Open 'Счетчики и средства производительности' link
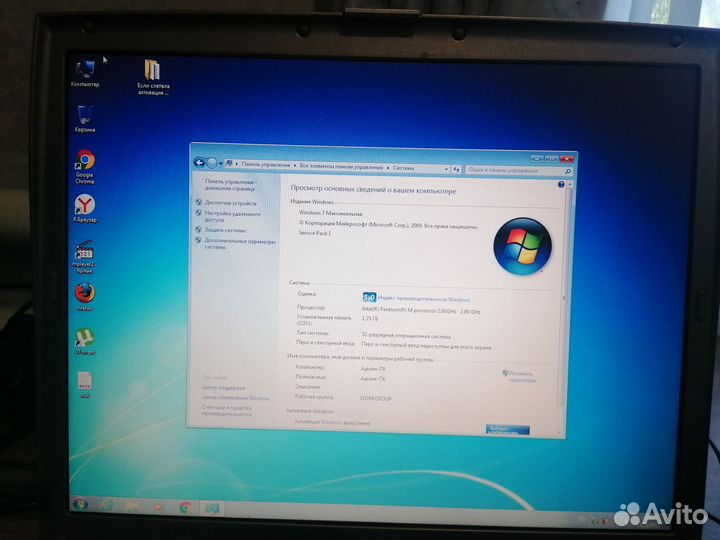Screen dimensions: 720x540 (x=227, y=411)
